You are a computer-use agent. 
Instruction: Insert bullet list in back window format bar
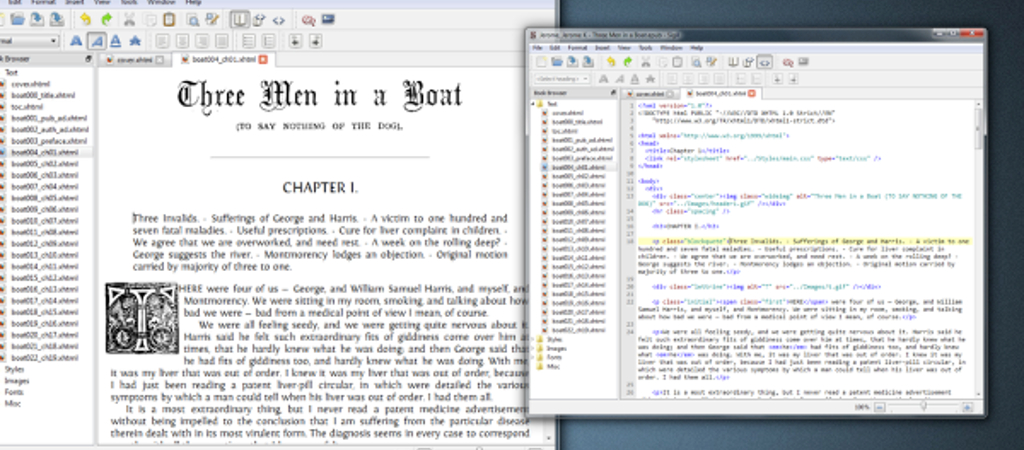click(x=248, y=40)
